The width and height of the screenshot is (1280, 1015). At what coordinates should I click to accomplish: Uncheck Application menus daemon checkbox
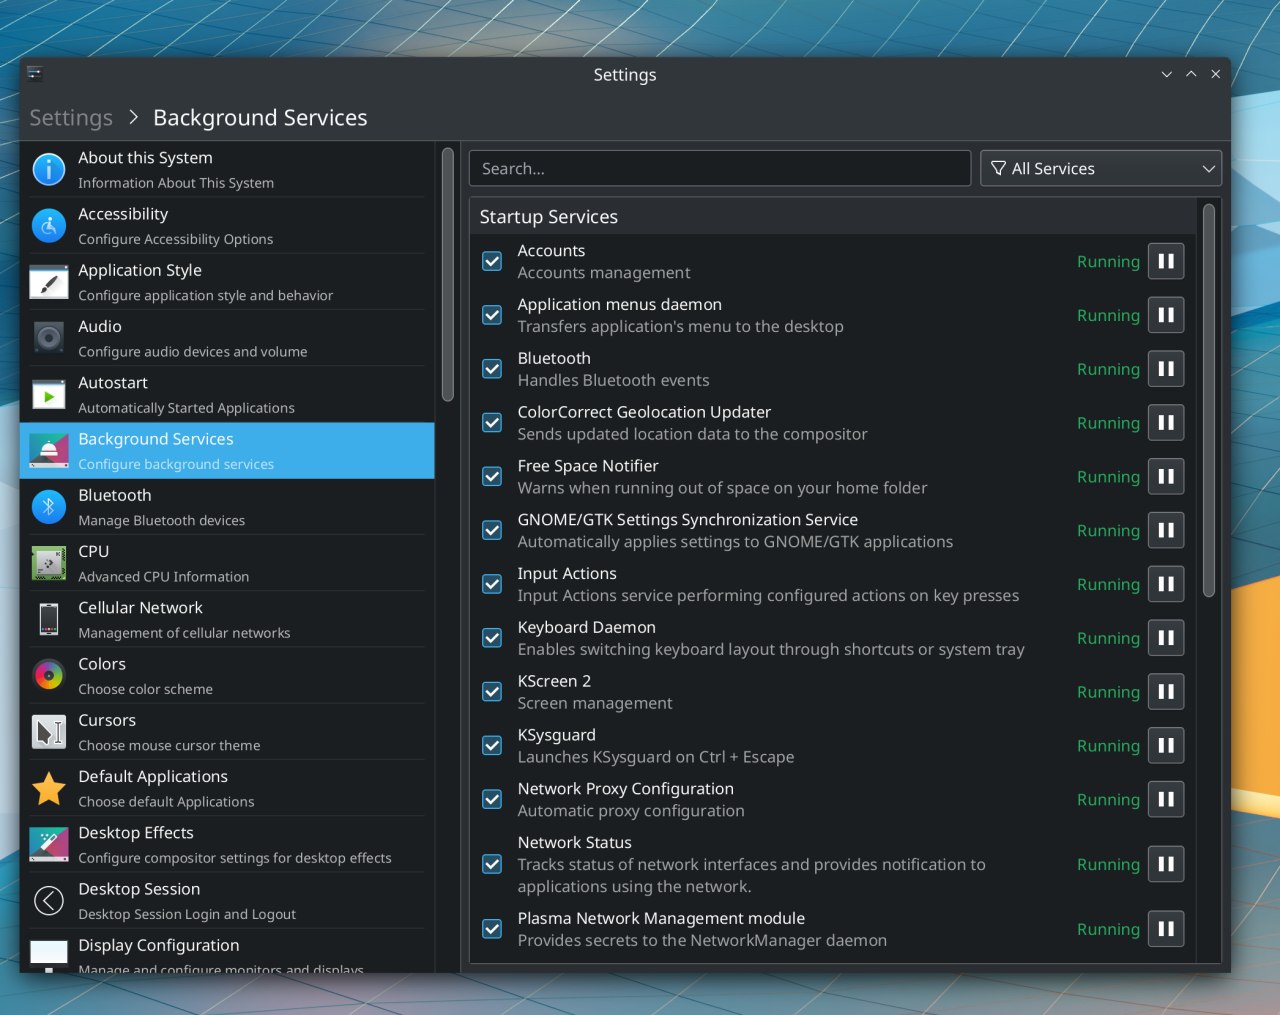[492, 315]
